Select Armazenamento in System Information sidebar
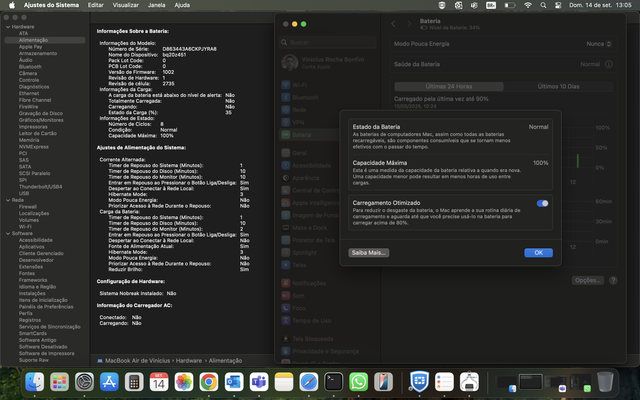This screenshot has height=400, width=640. click(38, 53)
